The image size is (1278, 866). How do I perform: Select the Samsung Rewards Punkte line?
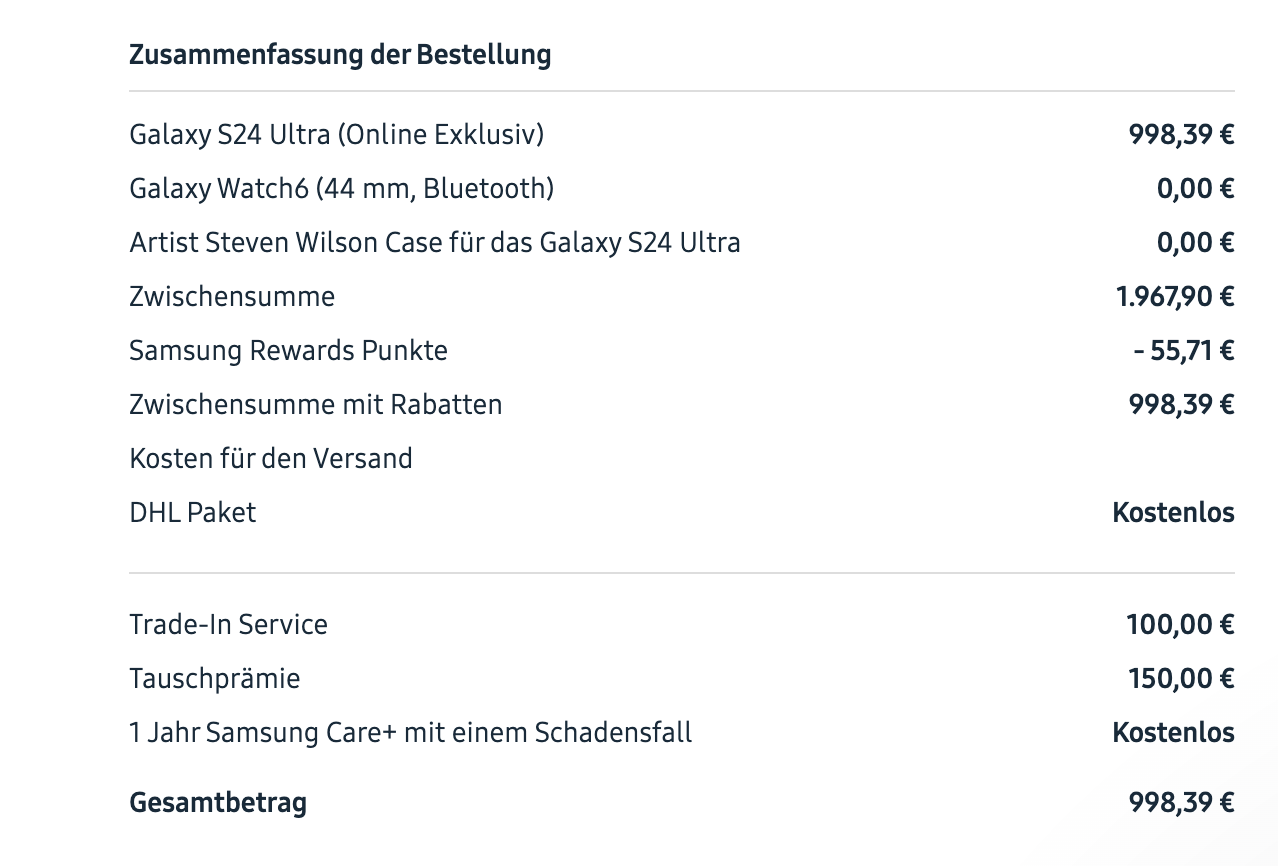(288, 350)
